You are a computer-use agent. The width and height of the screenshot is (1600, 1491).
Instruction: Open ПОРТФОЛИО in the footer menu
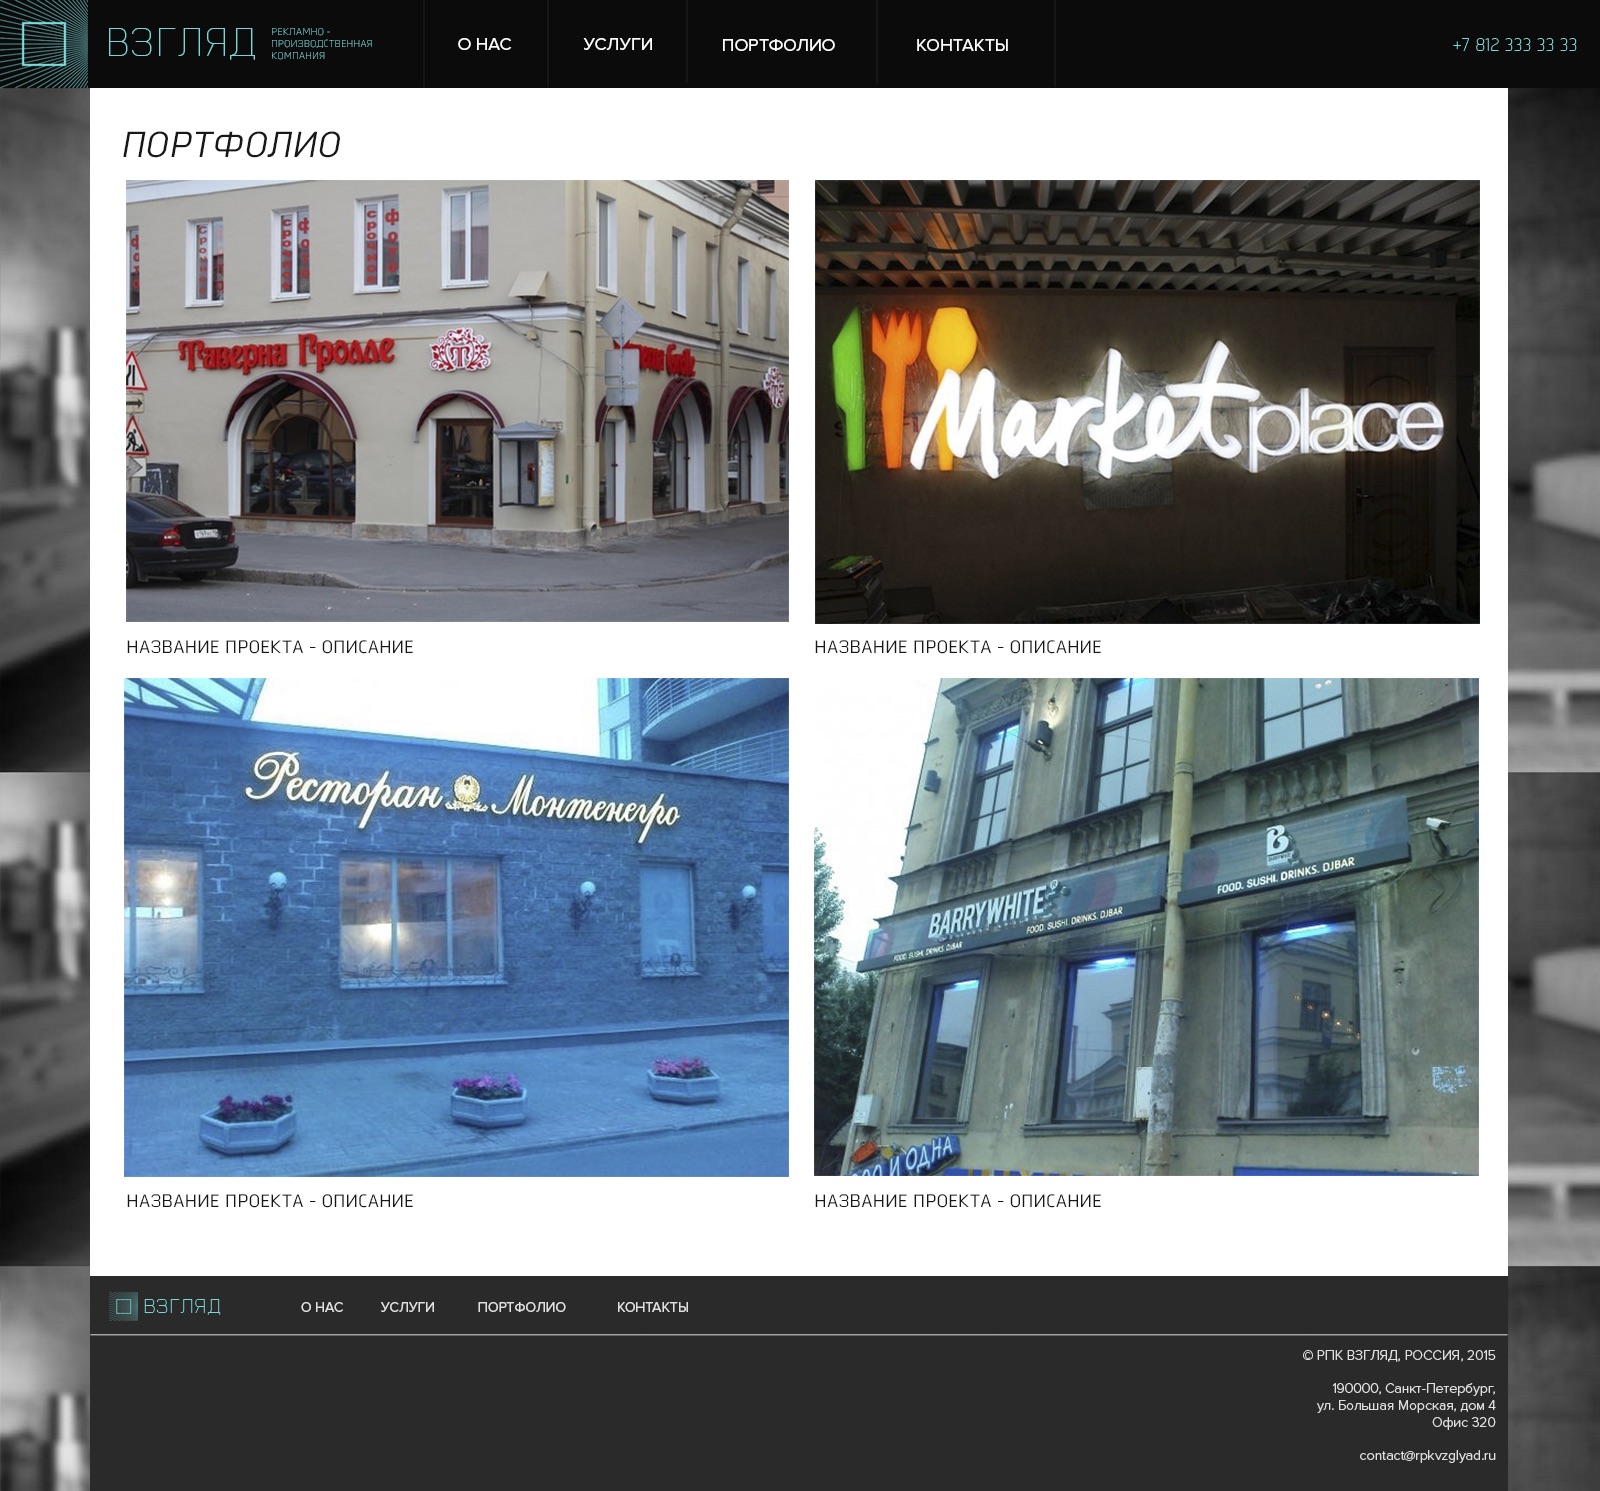[521, 1307]
